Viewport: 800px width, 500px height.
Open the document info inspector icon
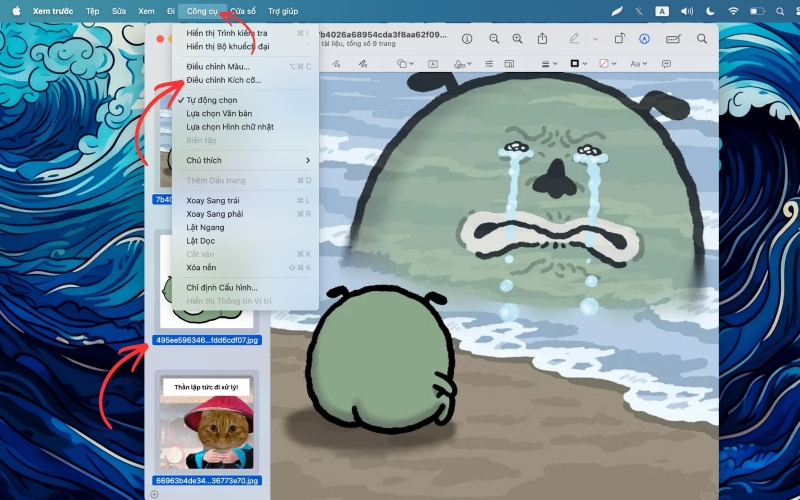tap(467, 39)
